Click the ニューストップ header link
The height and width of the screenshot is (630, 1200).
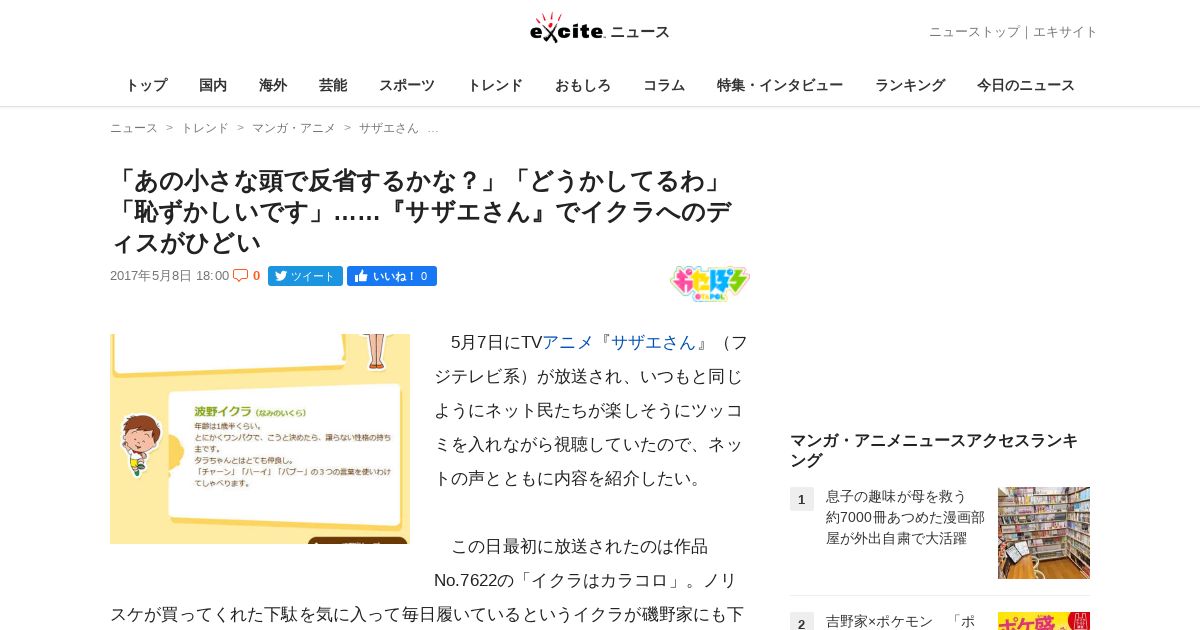point(974,32)
